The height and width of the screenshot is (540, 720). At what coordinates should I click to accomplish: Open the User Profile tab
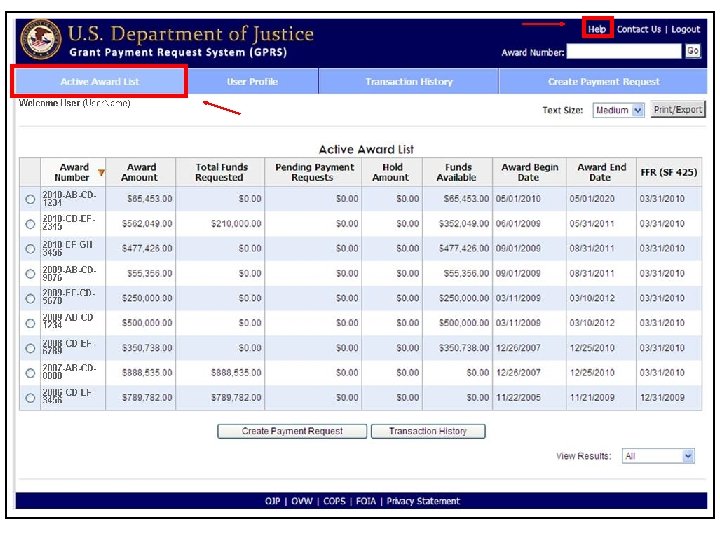[252, 82]
